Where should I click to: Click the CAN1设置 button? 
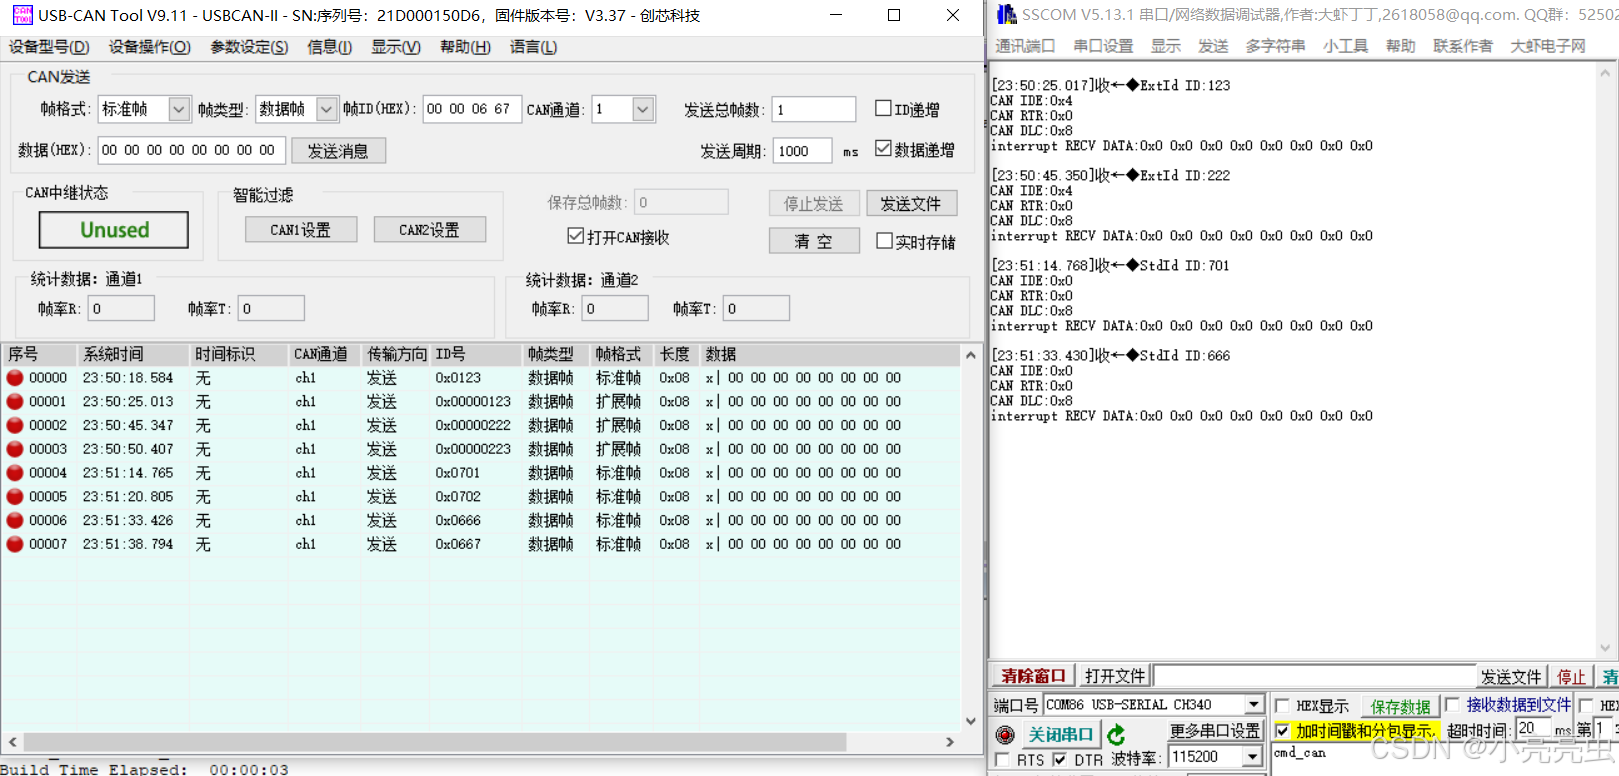point(301,230)
